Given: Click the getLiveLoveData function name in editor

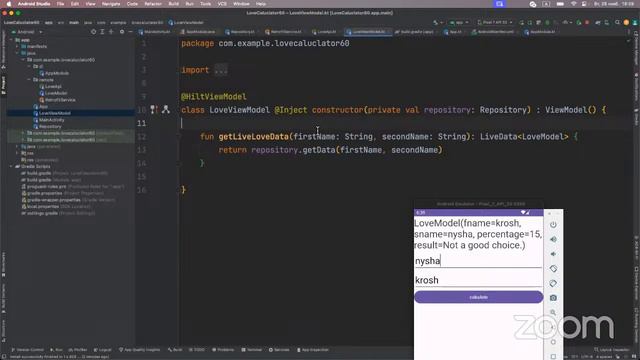Looking at the screenshot, I should point(253,136).
